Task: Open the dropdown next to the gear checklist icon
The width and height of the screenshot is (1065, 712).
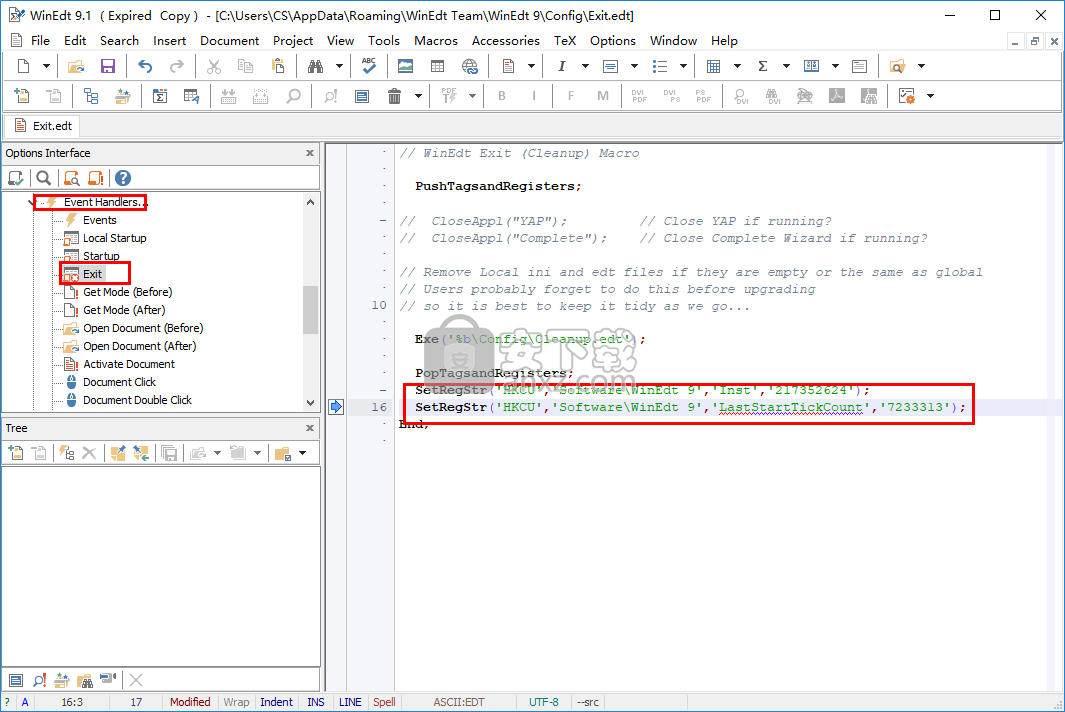Action: click(x=931, y=96)
